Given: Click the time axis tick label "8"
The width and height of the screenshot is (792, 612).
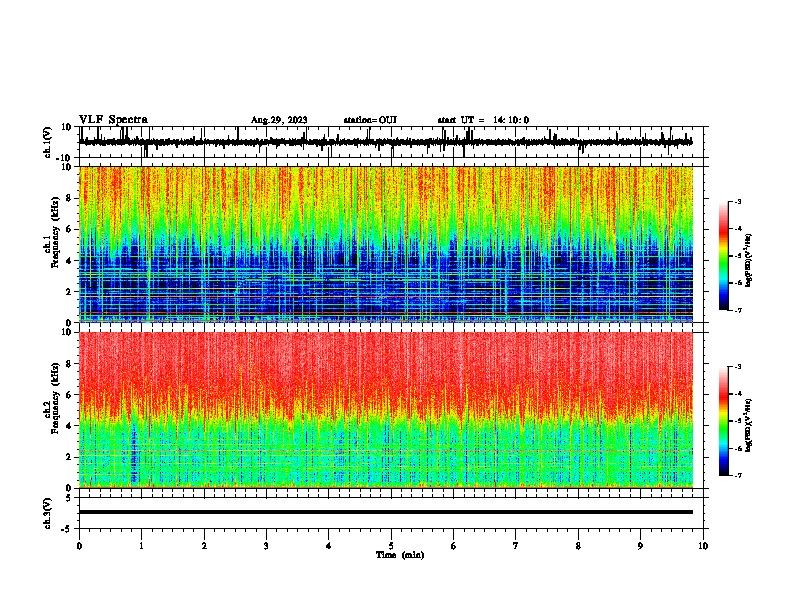Looking at the screenshot, I should (x=578, y=546).
